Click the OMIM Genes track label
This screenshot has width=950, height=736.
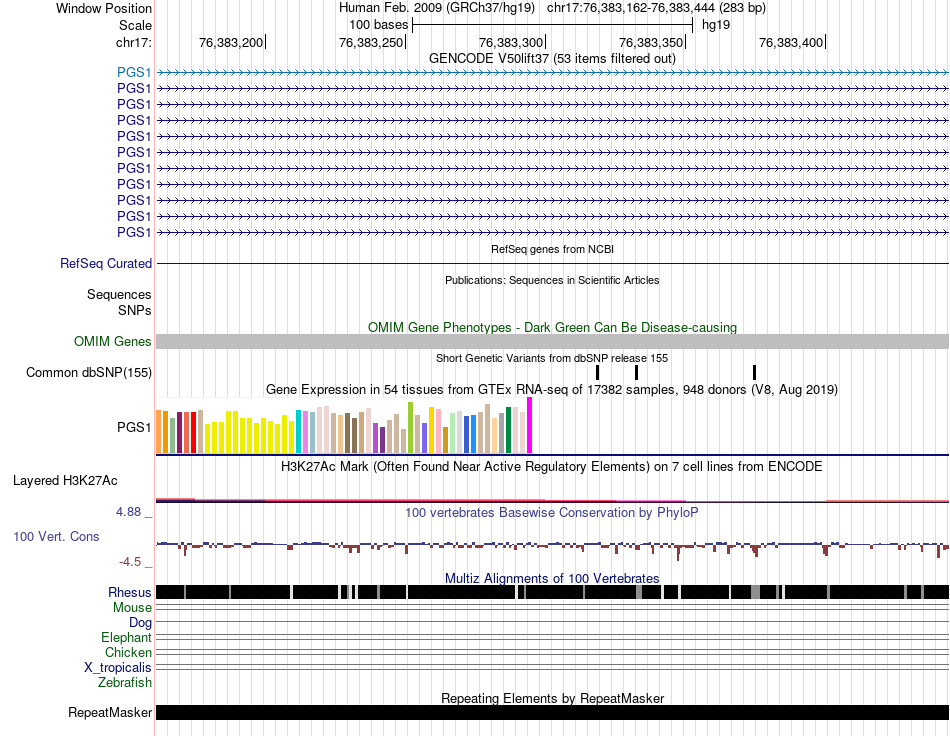pyautogui.click(x=113, y=342)
